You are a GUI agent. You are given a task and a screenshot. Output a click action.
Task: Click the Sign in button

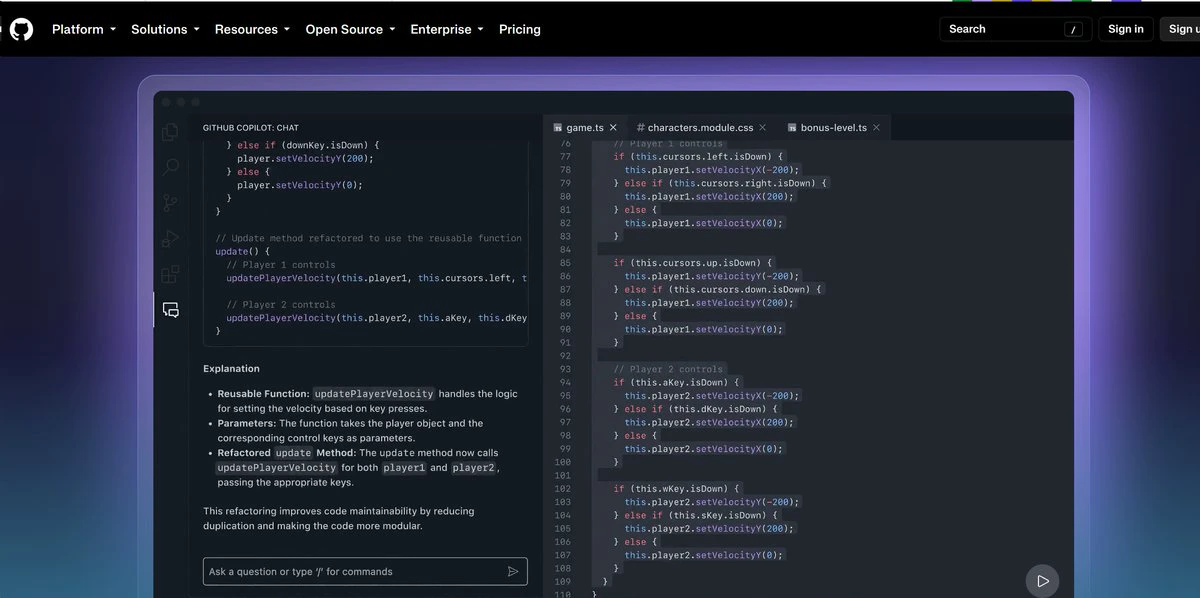click(x=1126, y=29)
